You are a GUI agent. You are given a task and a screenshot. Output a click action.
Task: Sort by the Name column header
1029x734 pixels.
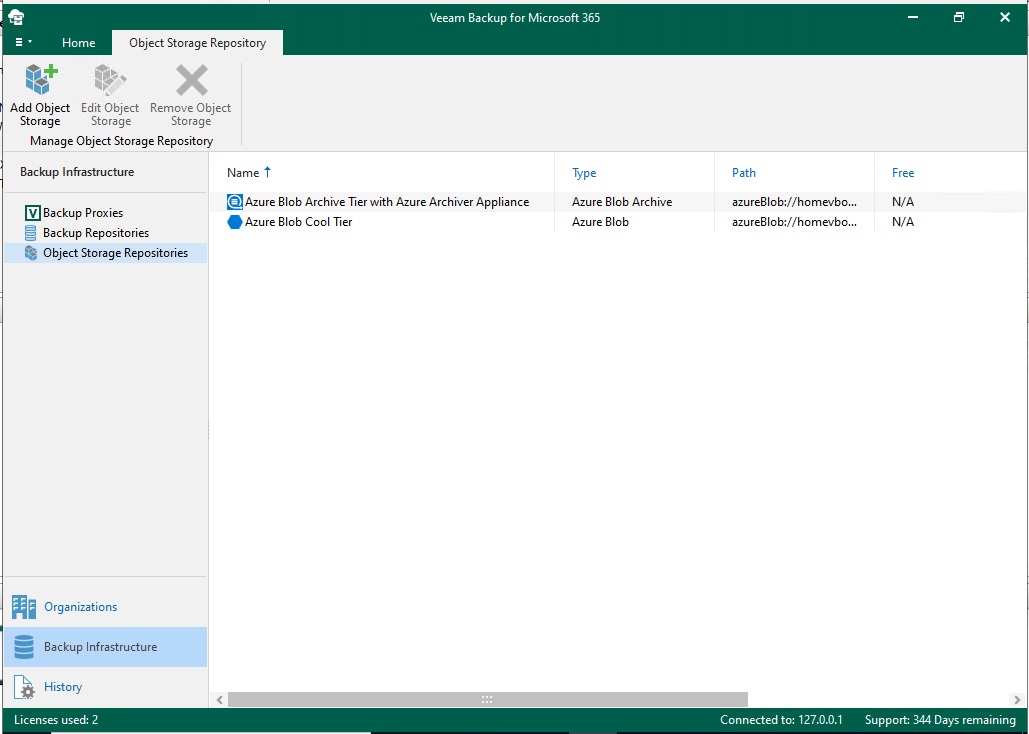coord(243,173)
